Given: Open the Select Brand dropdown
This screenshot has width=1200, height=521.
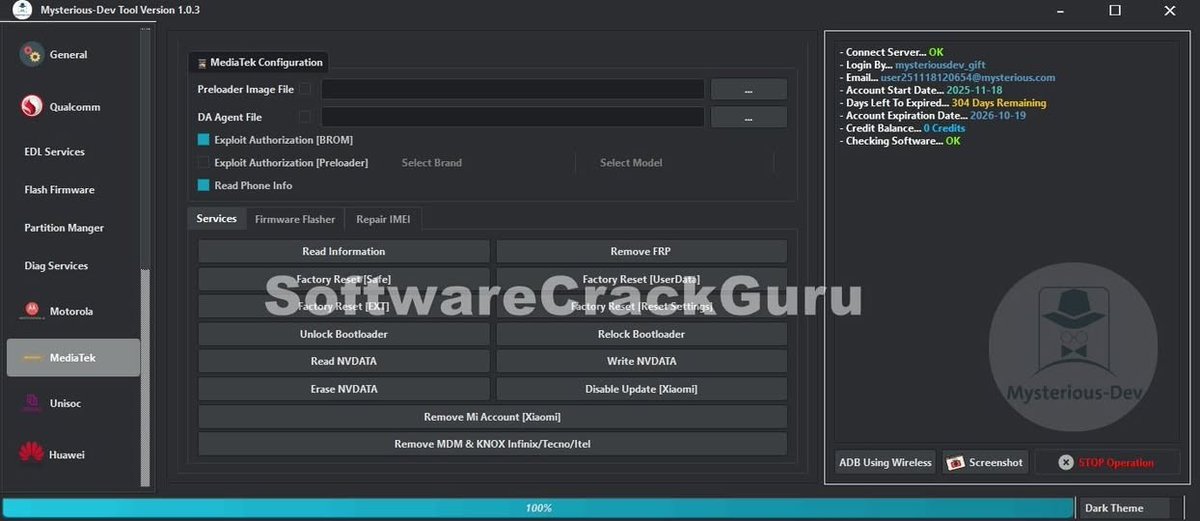Looking at the screenshot, I should click(x=487, y=162).
